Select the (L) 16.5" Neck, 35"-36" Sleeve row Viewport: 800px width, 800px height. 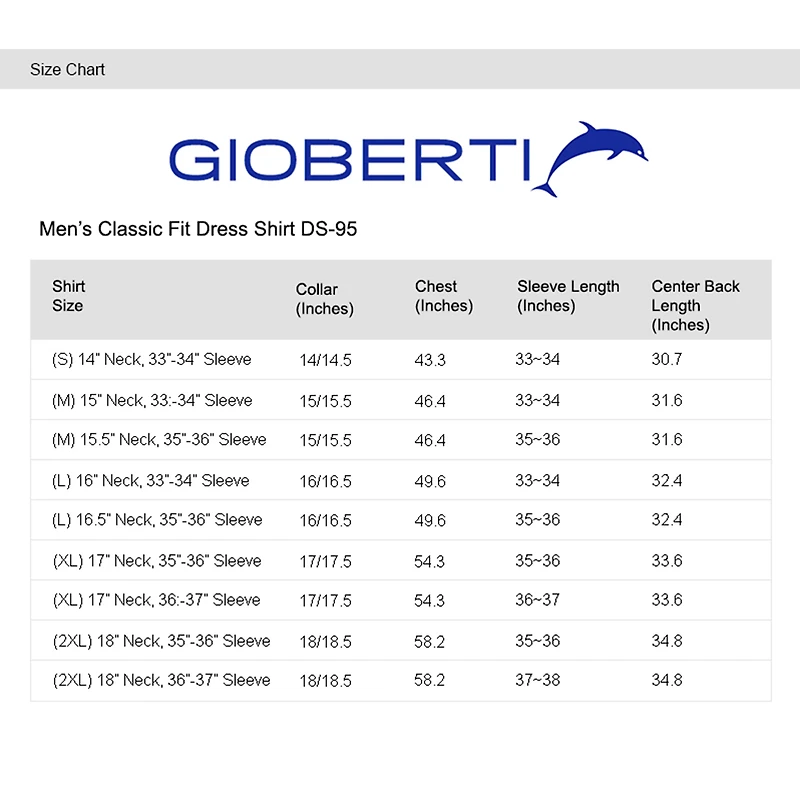pos(401,520)
